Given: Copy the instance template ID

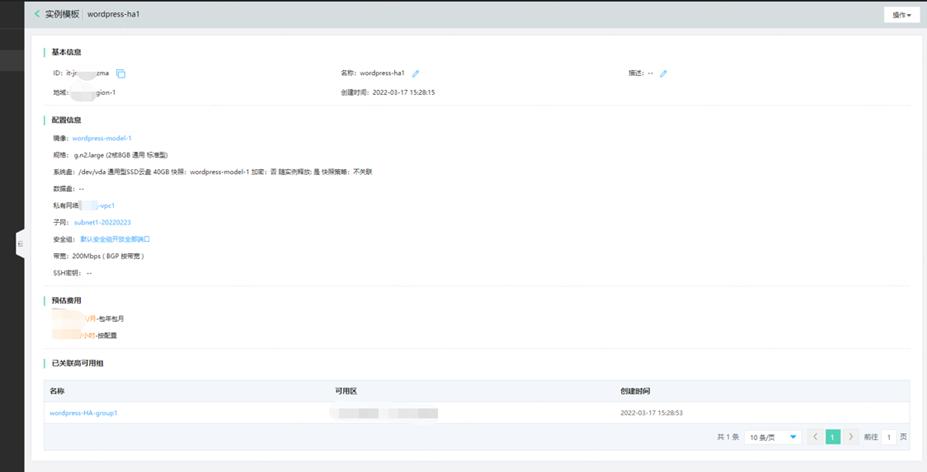Looking at the screenshot, I should 121,73.
